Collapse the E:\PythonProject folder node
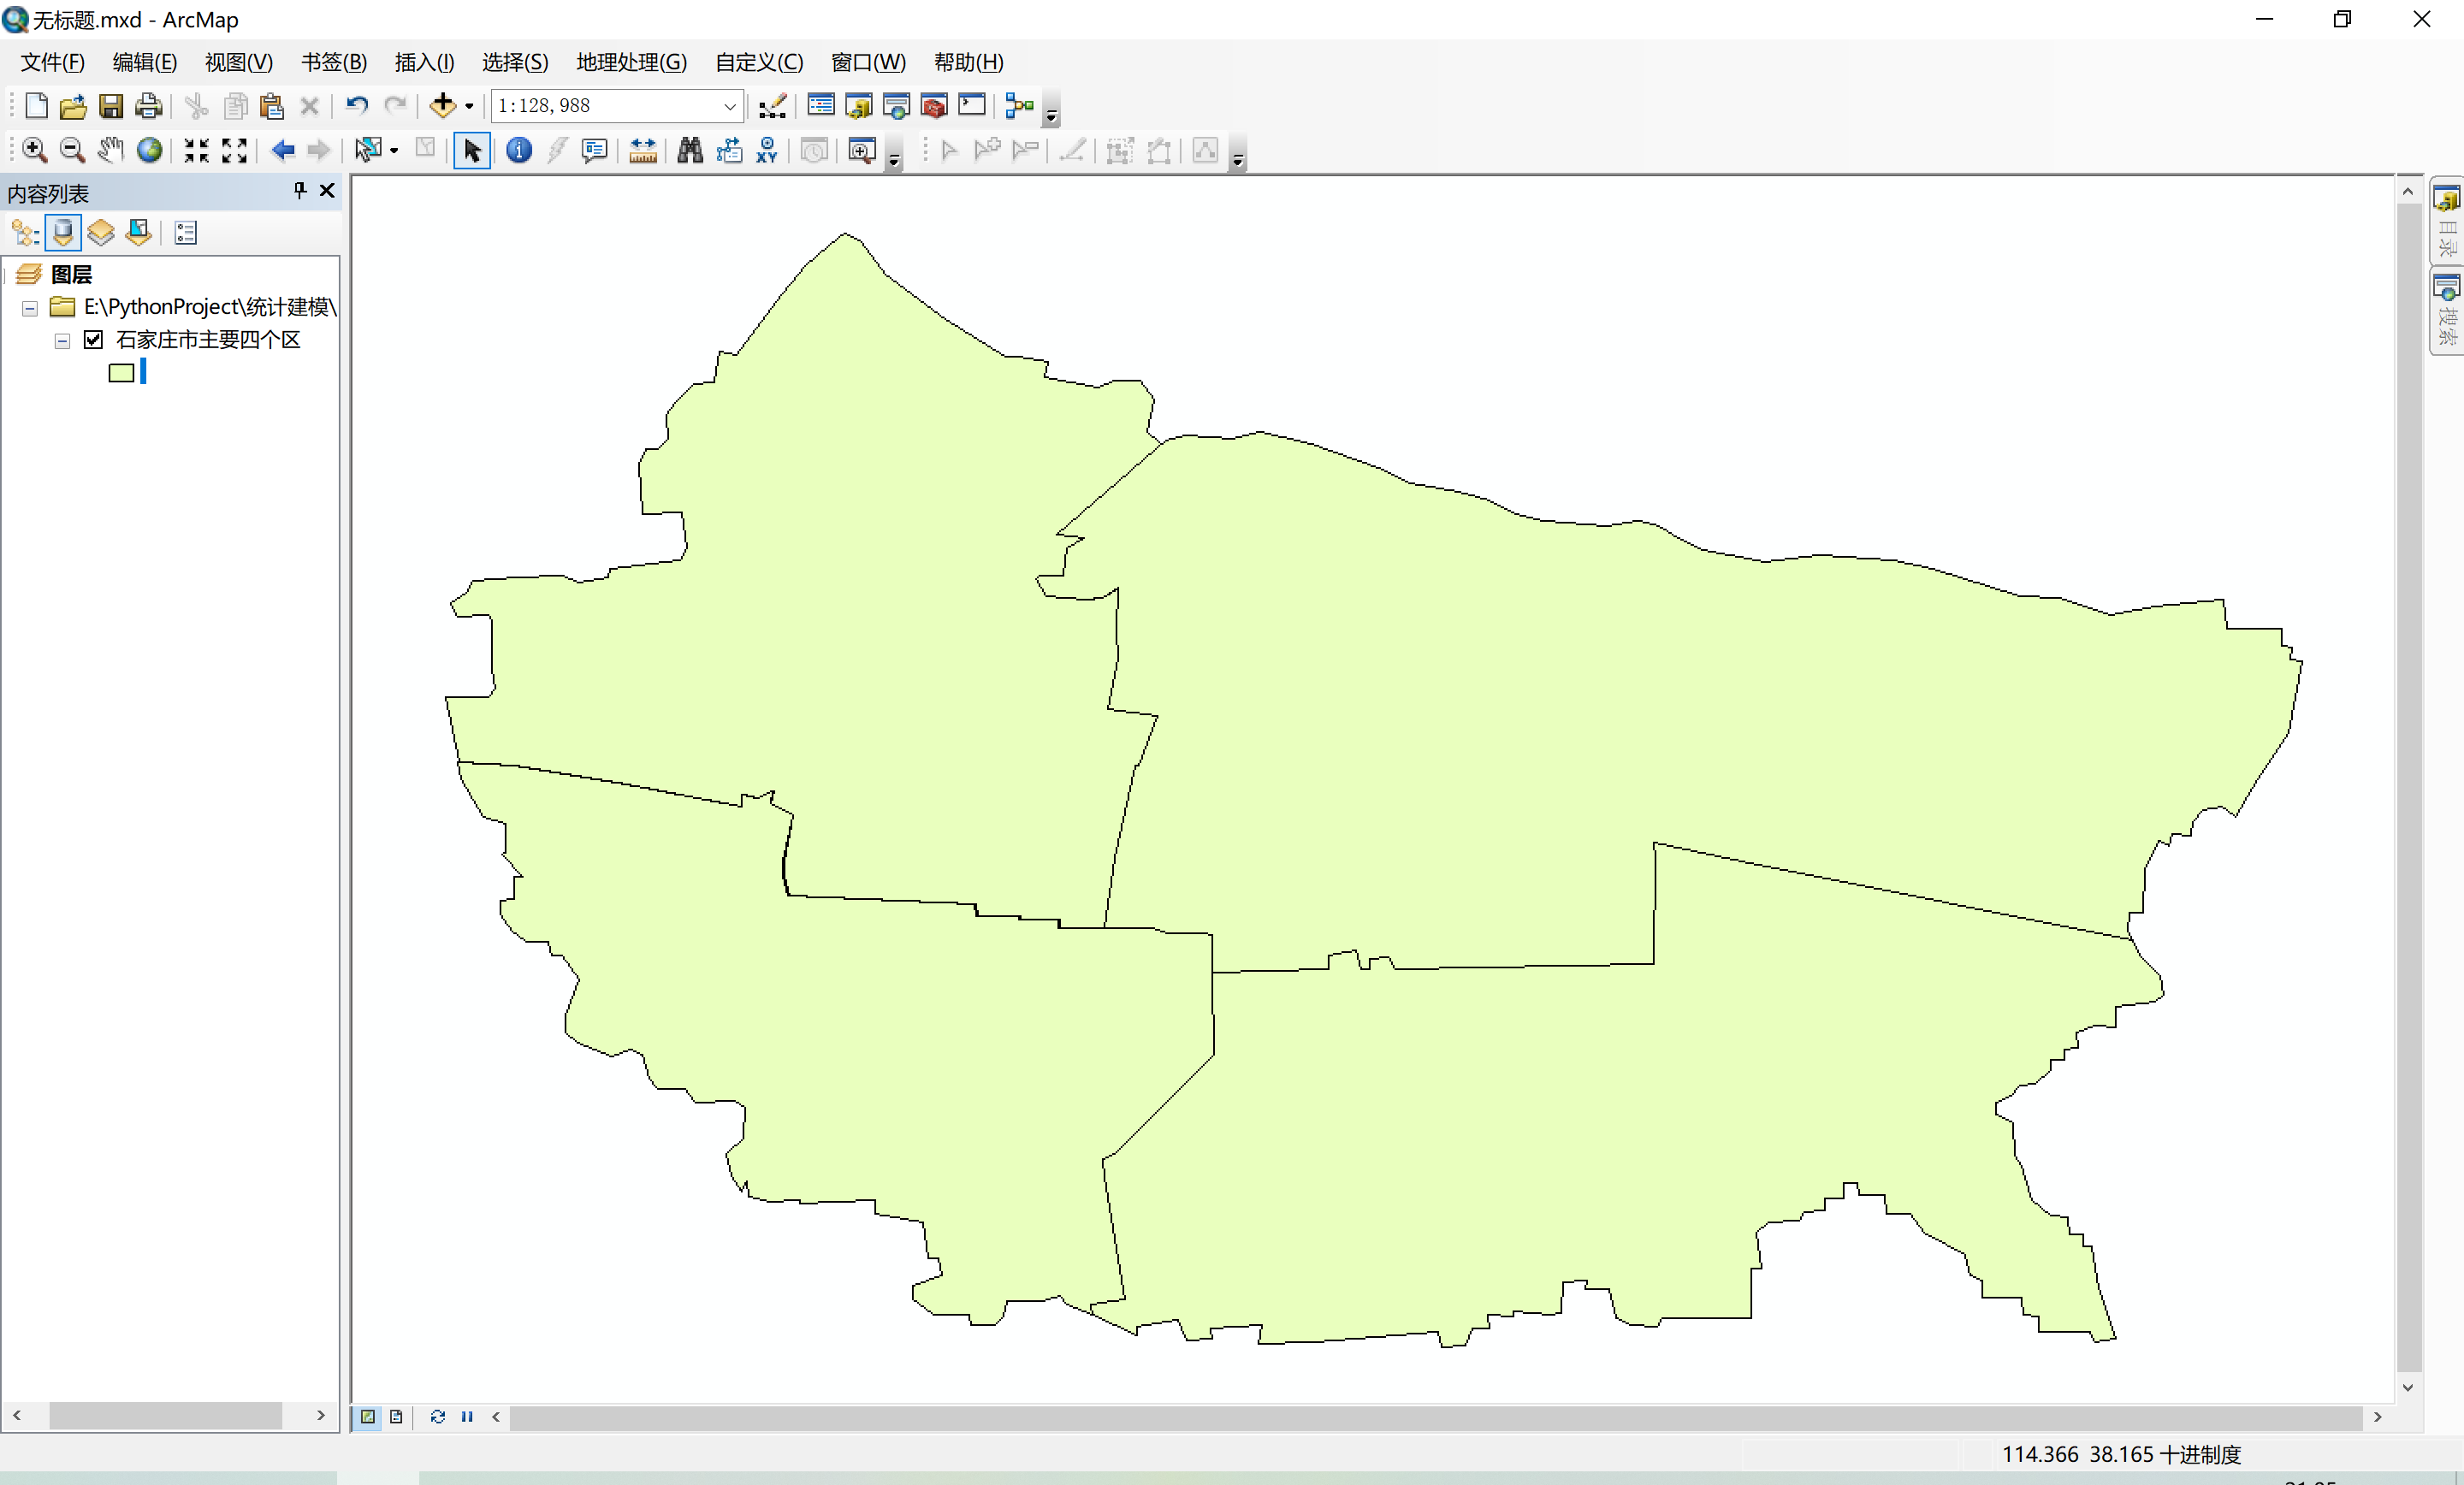Viewport: 2464px width, 1485px height. pos(30,308)
